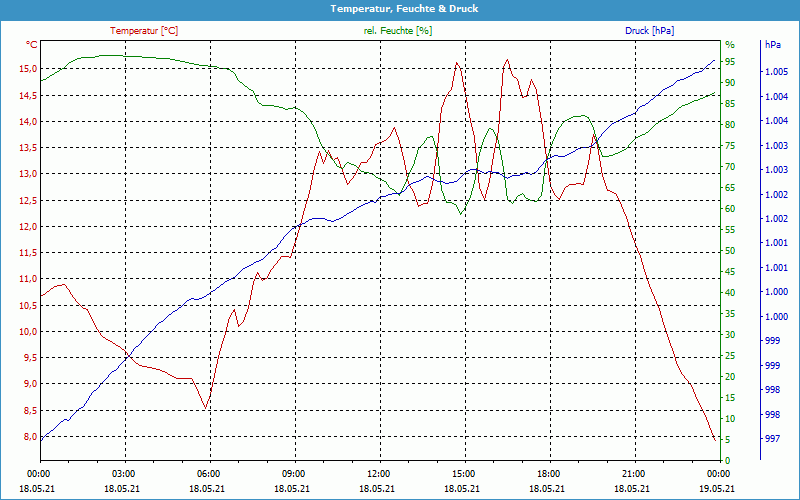Click the blue hPa axis unit label
800x500 pixels.
click(773, 45)
